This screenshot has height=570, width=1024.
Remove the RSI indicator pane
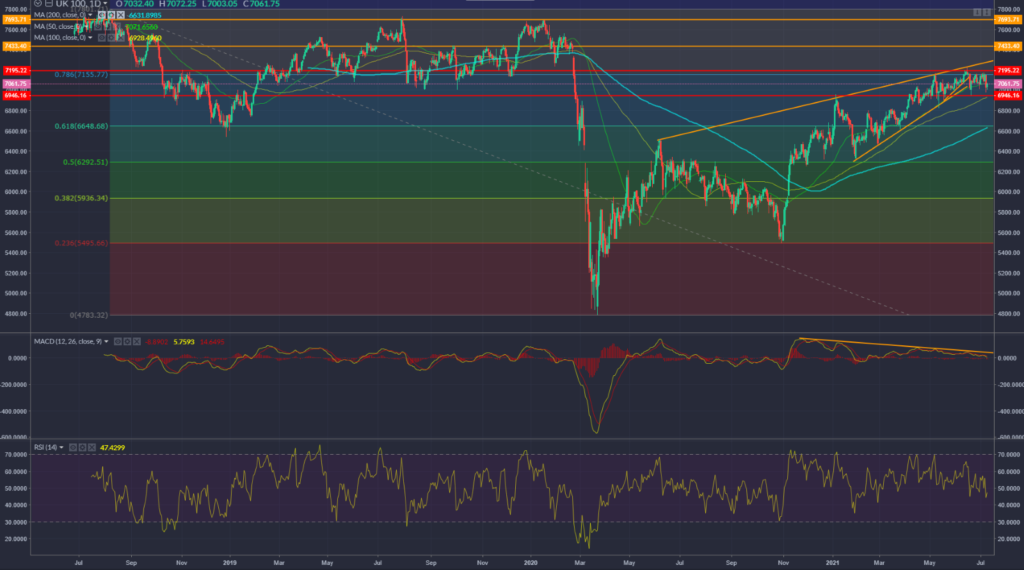[x=92, y=447]
